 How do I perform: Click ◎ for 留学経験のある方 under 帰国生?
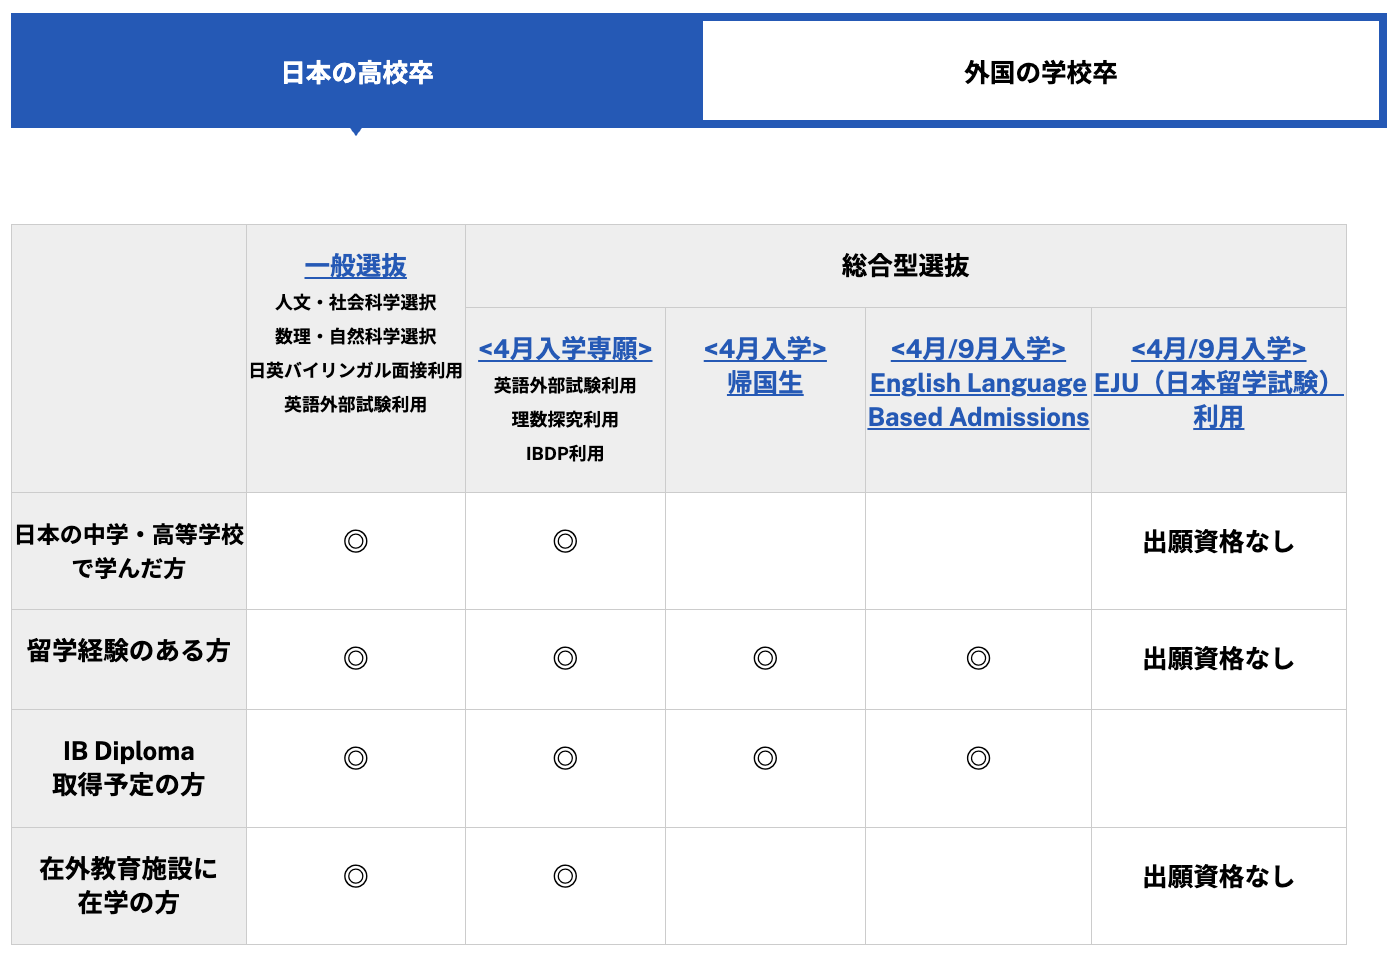(x=765, y=658)
